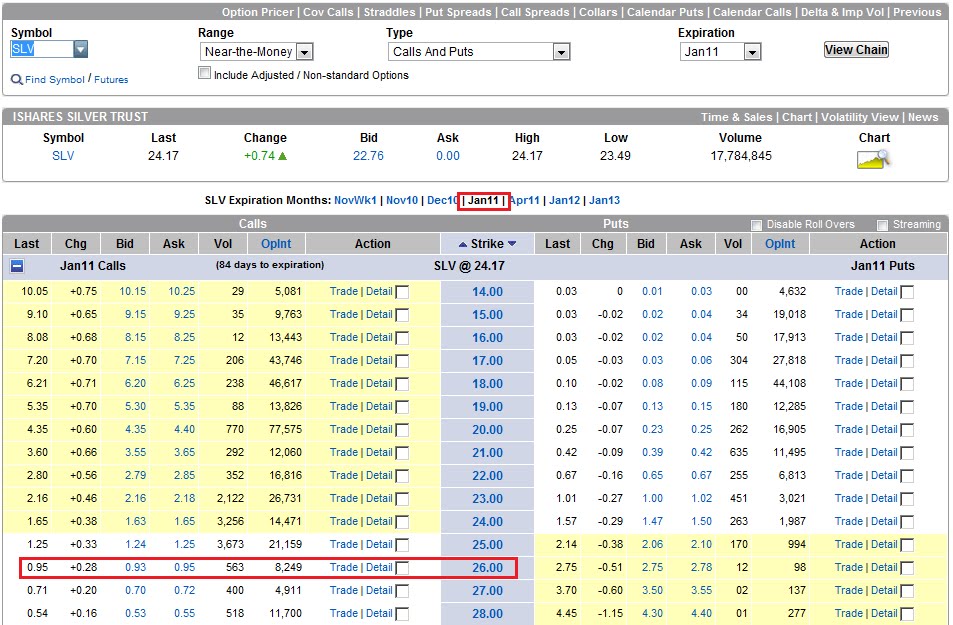Screen dimensions: 953x625
Task: Open the Option Pricer menu item
Action: click(258, 12)
